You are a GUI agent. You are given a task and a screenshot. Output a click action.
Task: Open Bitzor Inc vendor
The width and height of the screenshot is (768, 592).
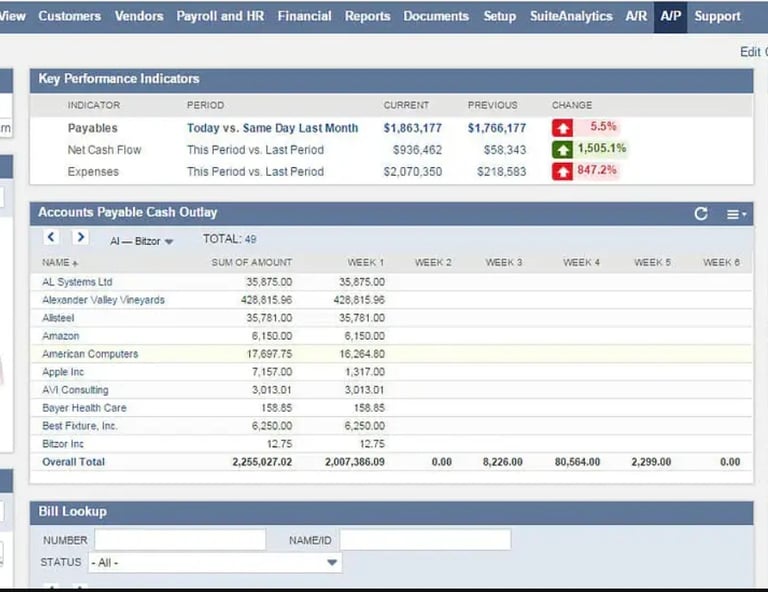(63, 444)
